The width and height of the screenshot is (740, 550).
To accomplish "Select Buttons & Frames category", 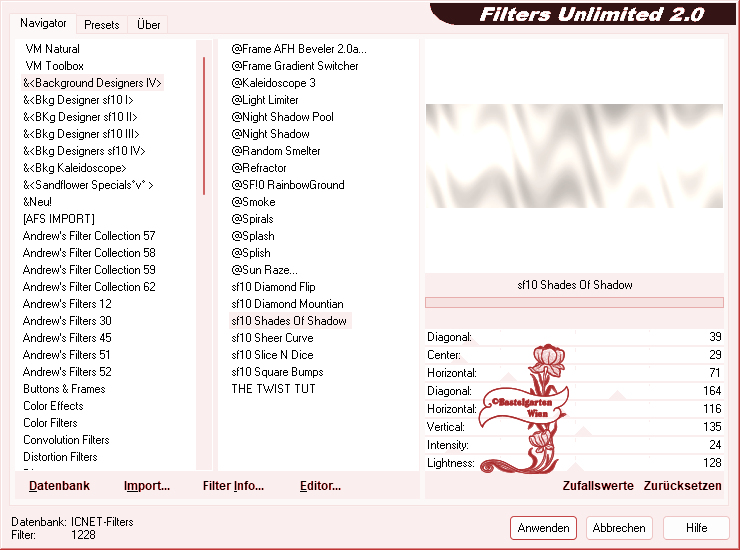I will tap(64, 389).
